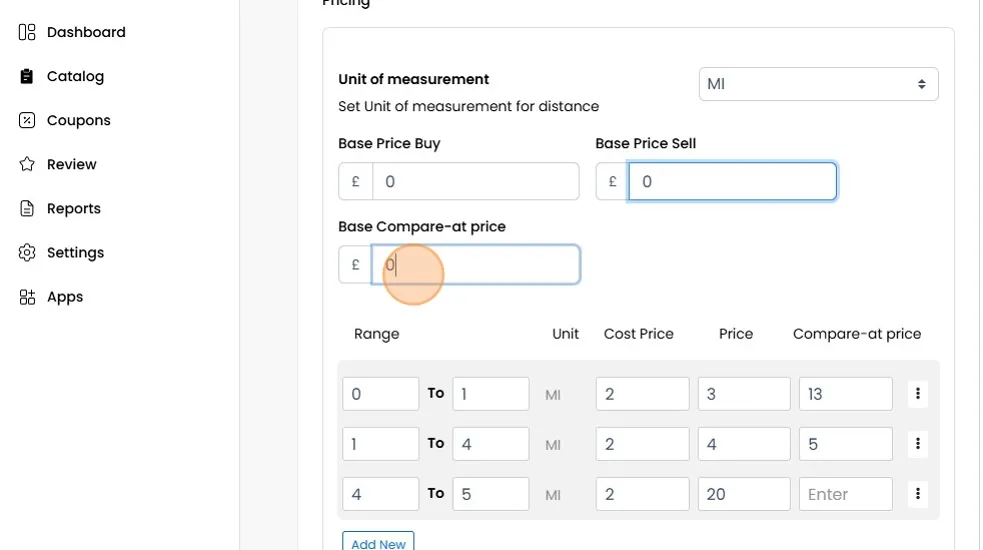983x550 pixels.
Task: Edit first row range start value 0
Action: [x=381, y=394]
